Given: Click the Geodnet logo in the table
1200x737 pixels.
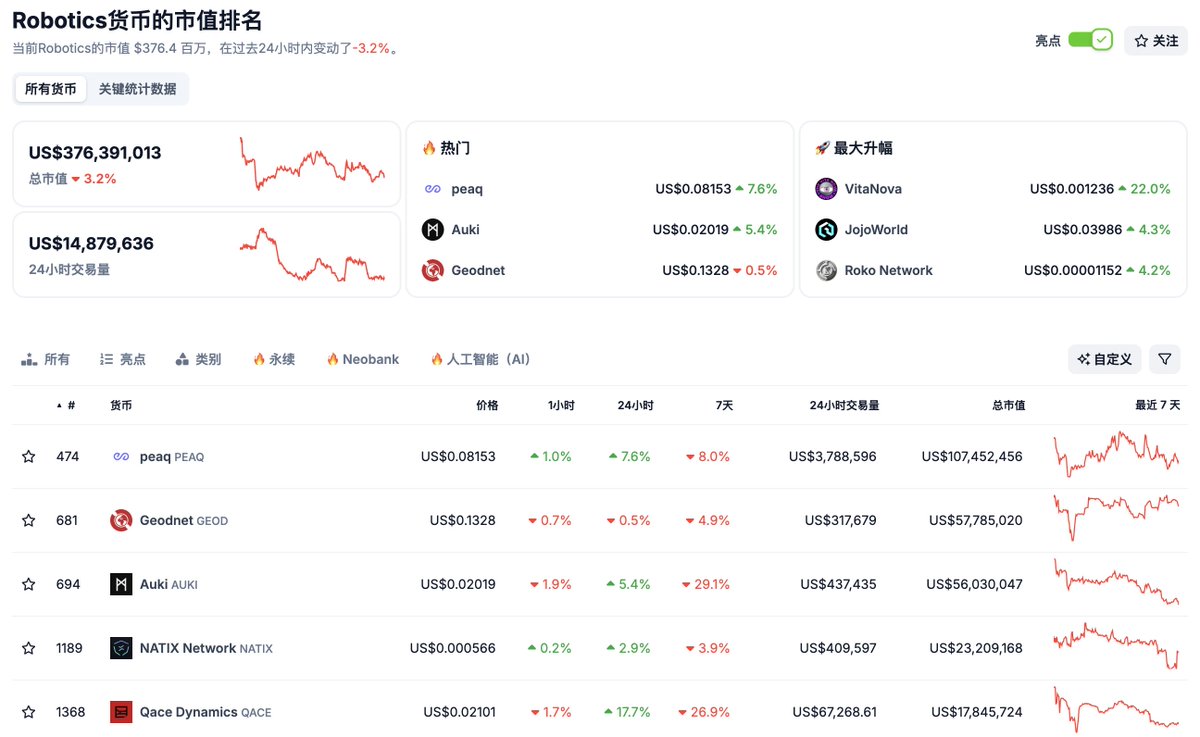Looking at the screenshot, I should pos(121,521).
